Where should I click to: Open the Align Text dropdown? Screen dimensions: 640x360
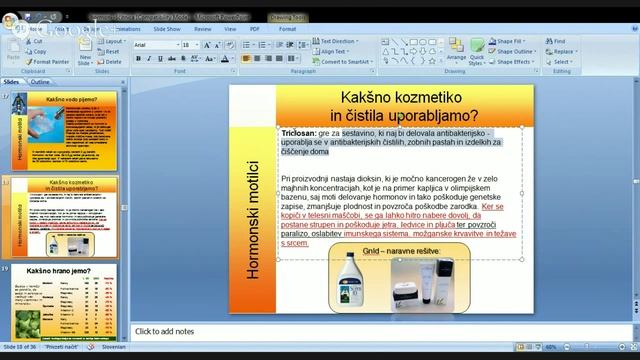tap(331, 52)
